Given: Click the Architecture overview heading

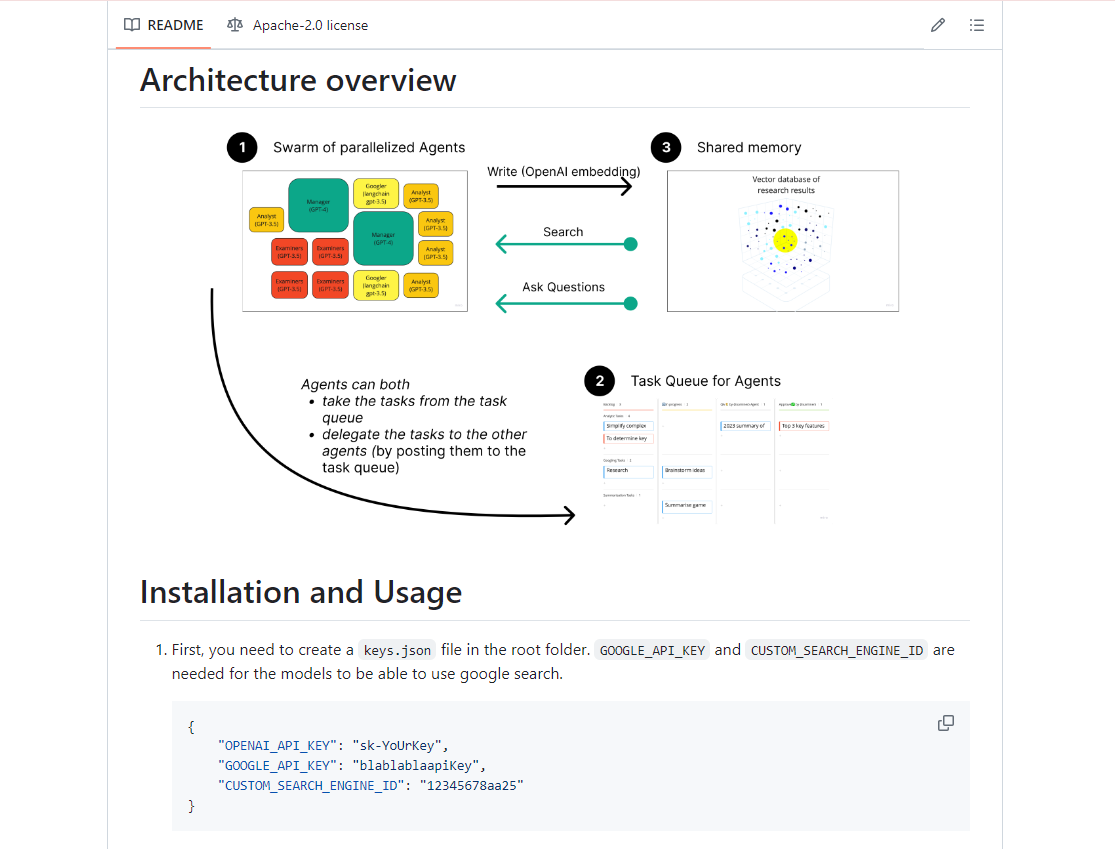Looking at the screenshot, I should (x=298, y=80).
